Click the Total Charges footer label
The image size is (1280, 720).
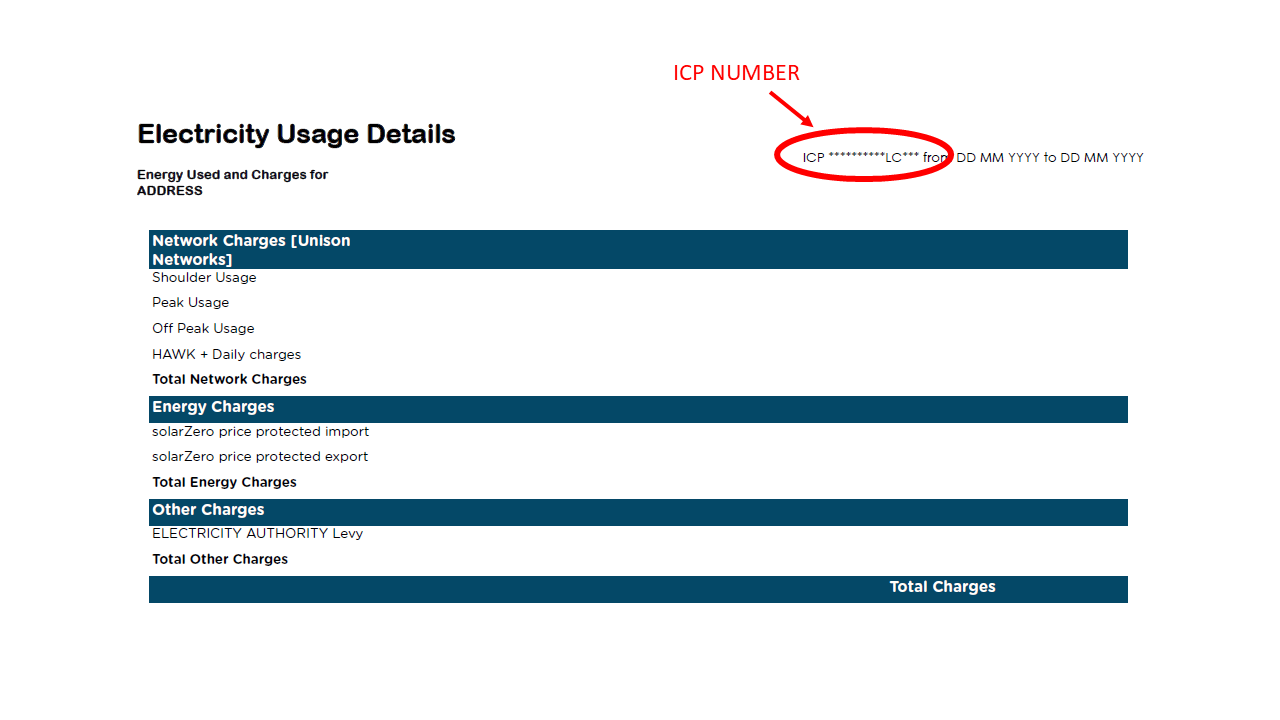click(942, 587)
